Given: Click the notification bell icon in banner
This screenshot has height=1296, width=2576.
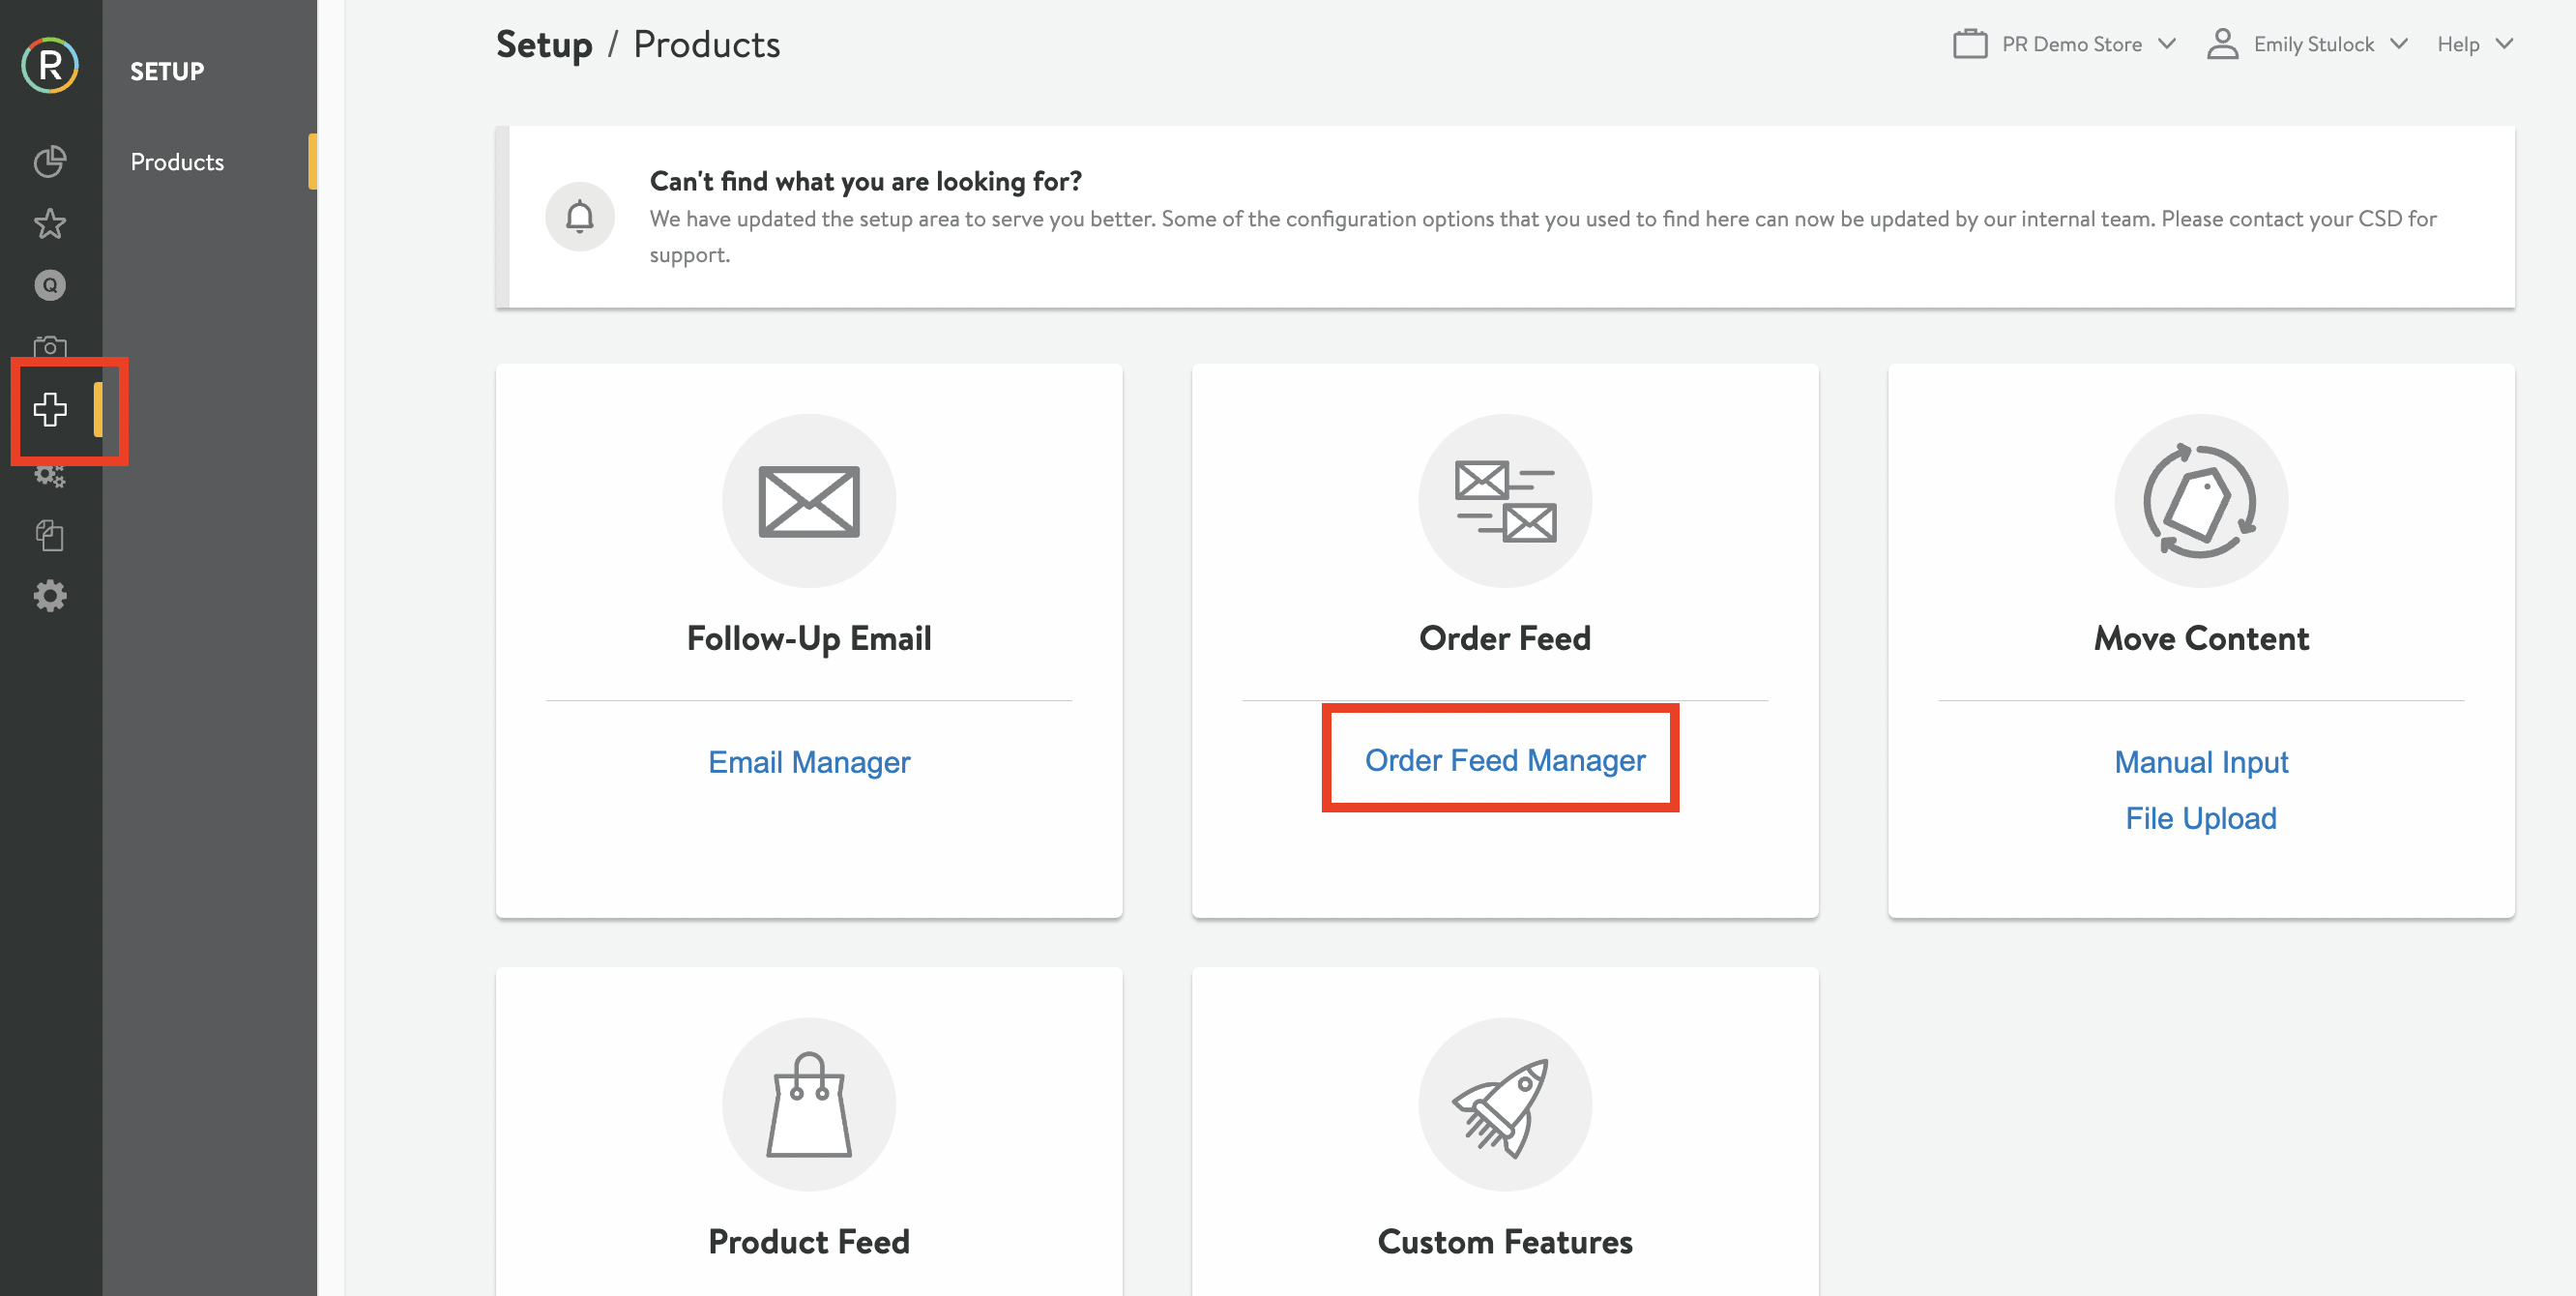Looking at the screenshot, I should click(x=580, y=216).
